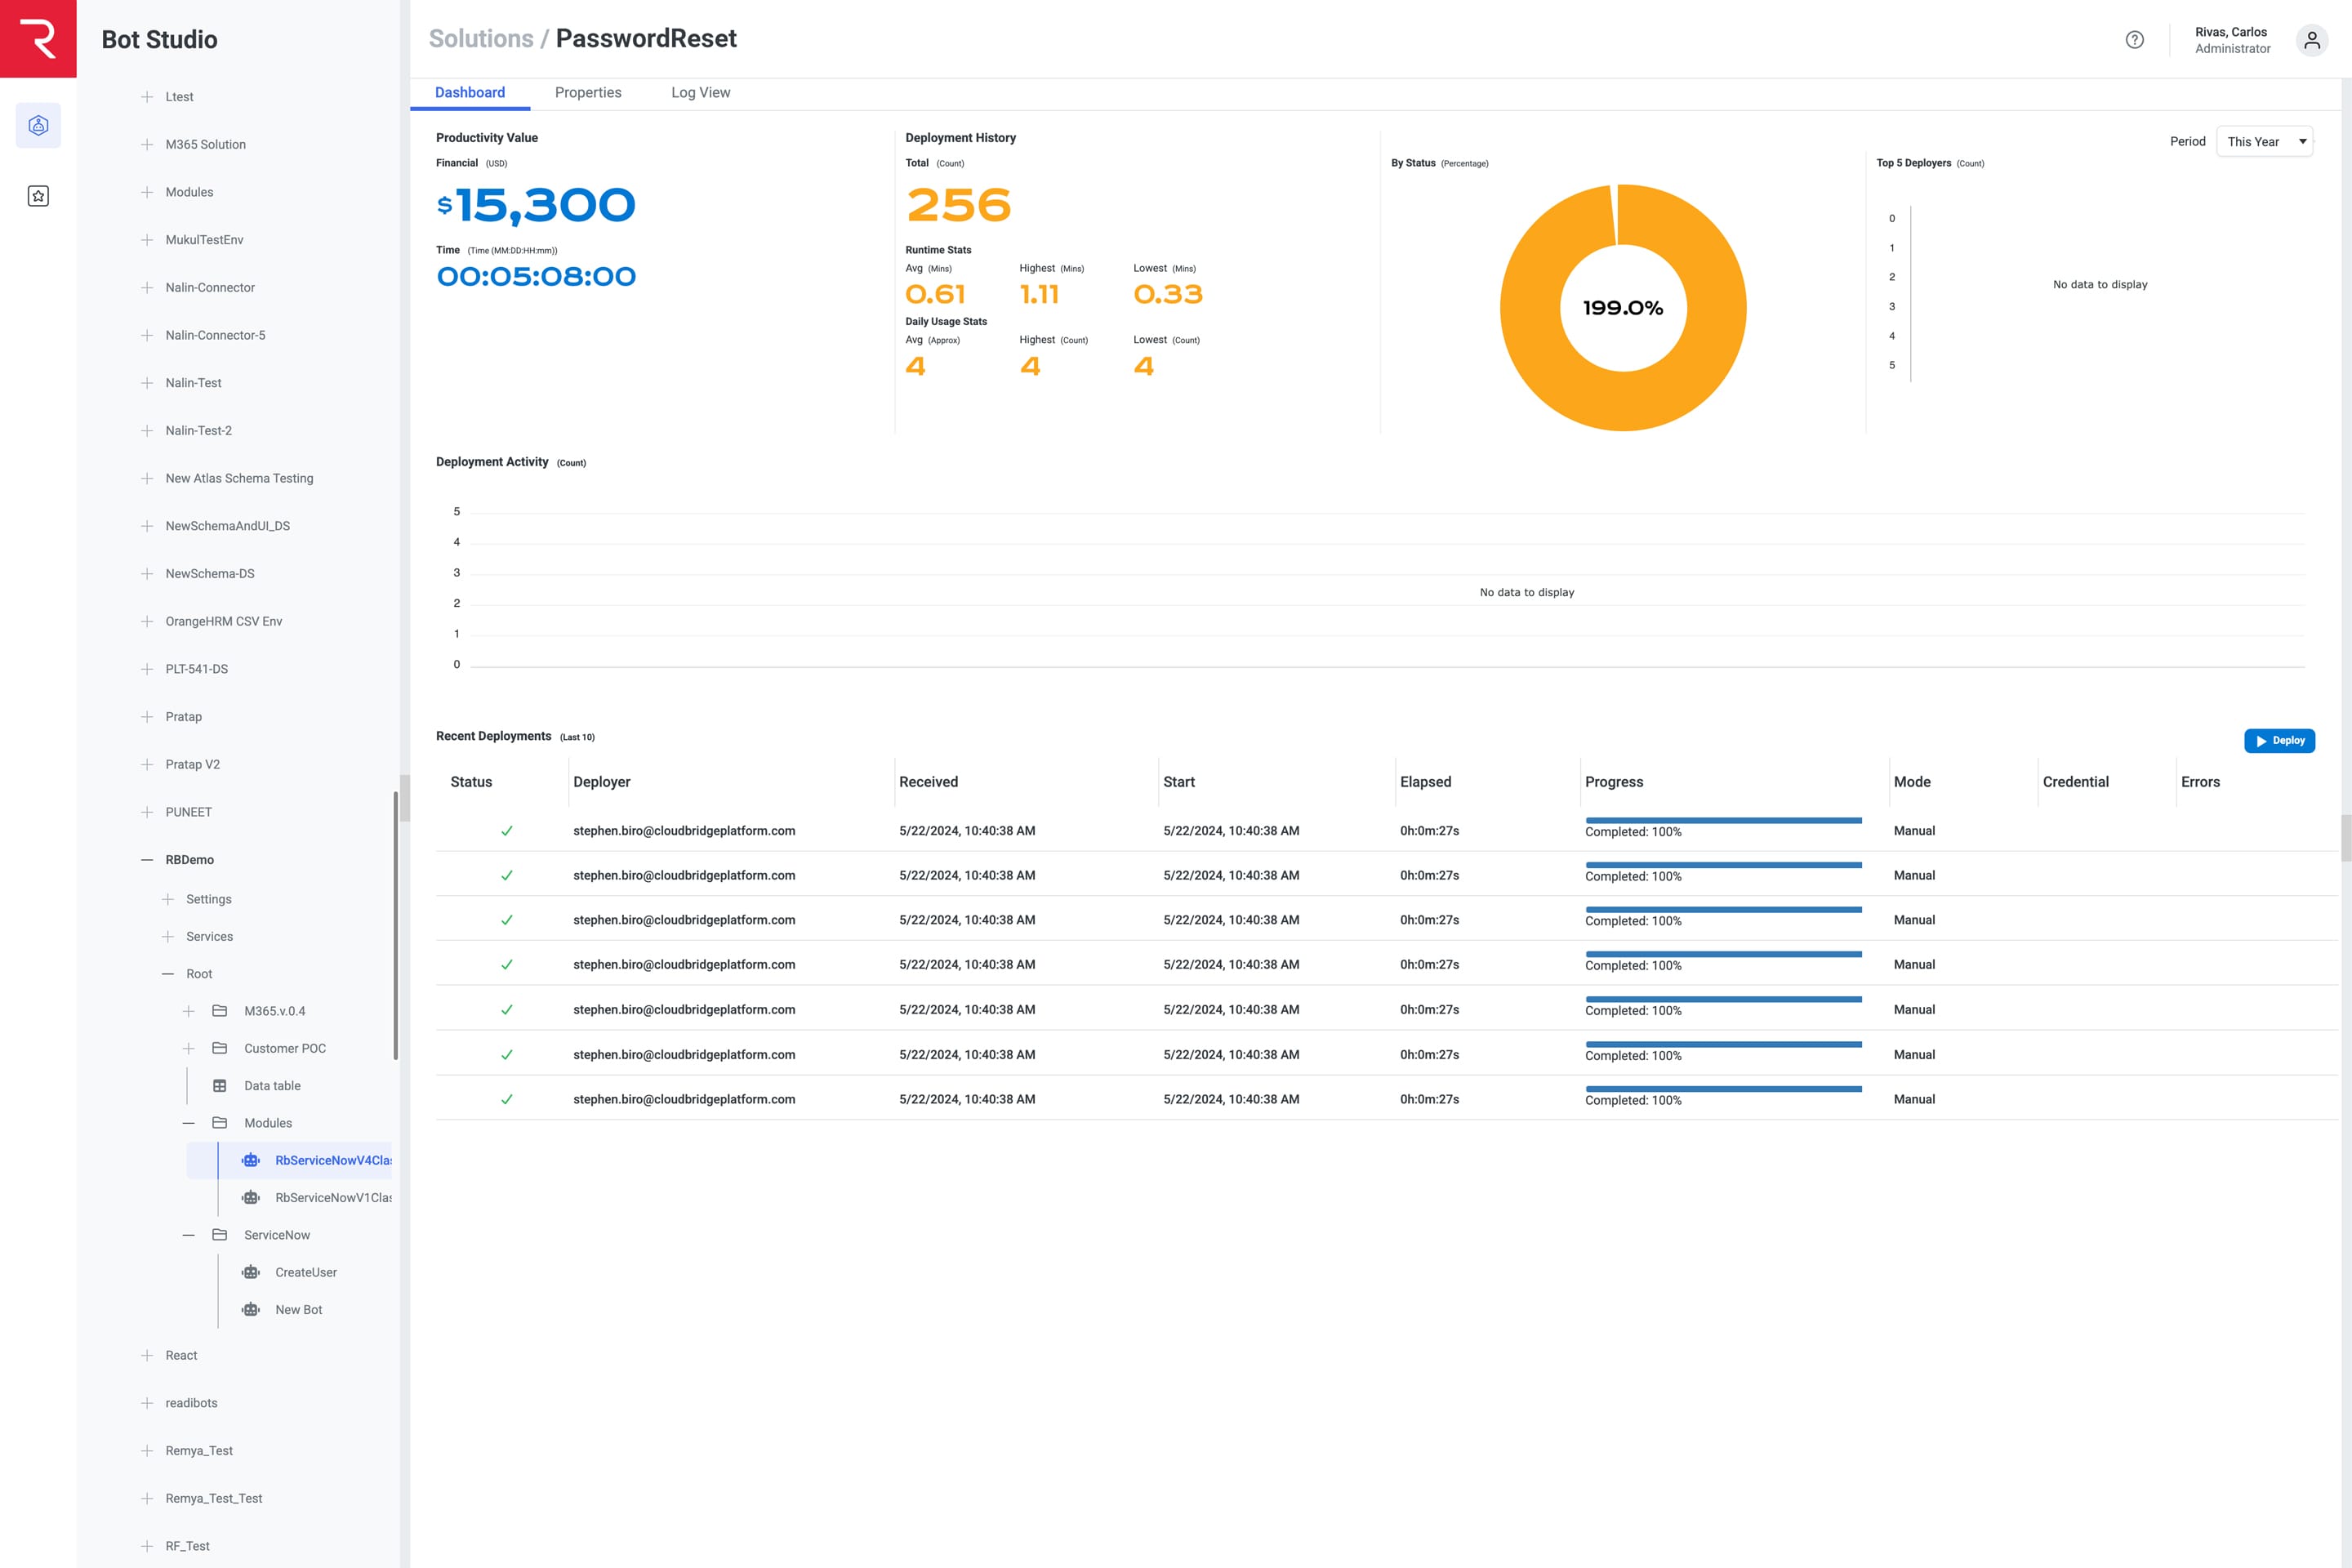Click the $15,300 financial value
Viewport: 2352px width, 1568px height.
pyautogui.click(x=536, y=205)
